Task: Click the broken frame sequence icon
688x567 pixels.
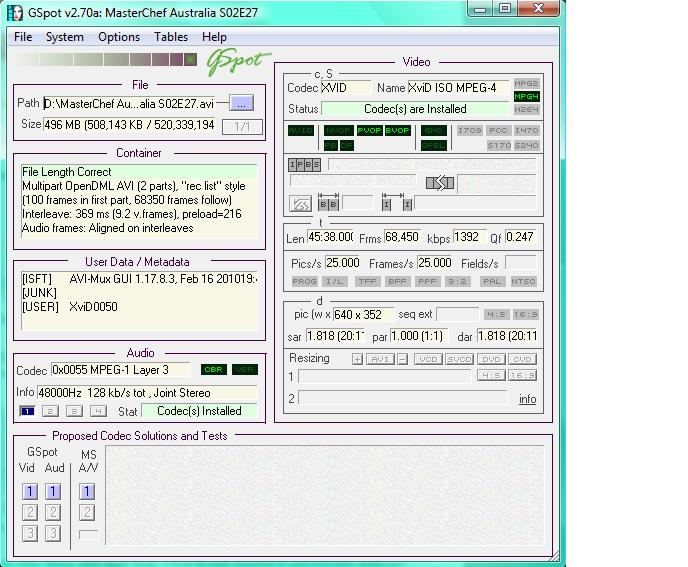Action: (440, 183)
